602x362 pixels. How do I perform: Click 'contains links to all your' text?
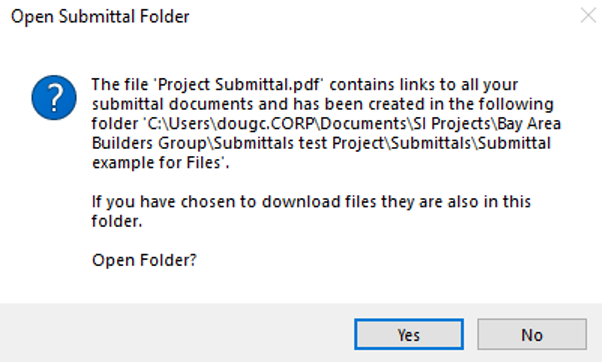point(424,84)
